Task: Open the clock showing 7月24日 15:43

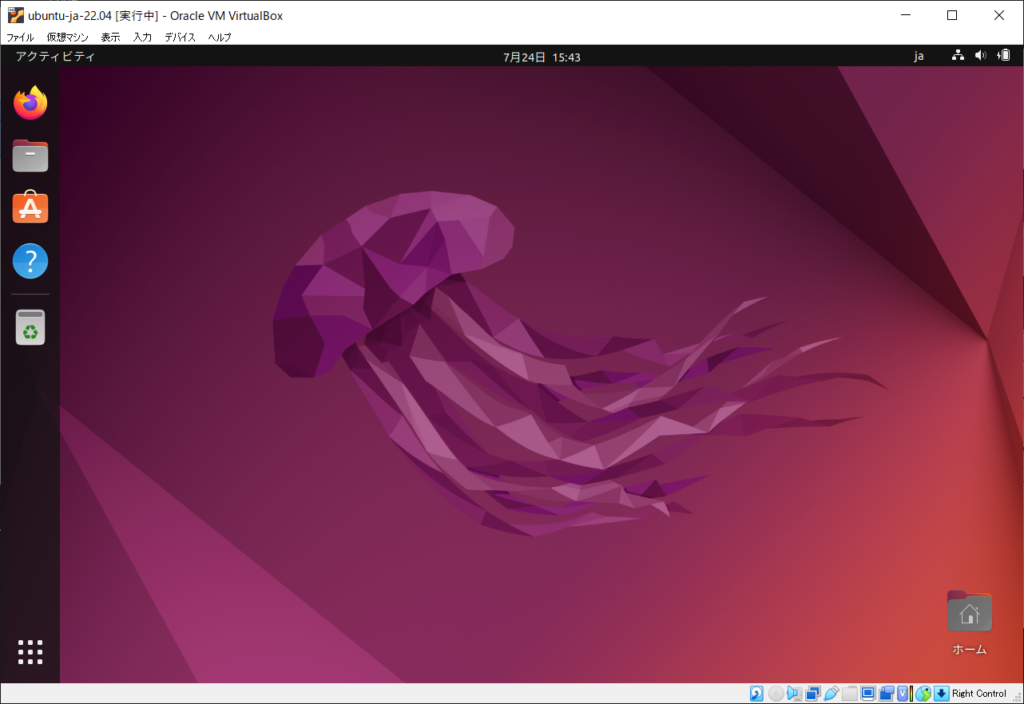Action: pos(541,57)
